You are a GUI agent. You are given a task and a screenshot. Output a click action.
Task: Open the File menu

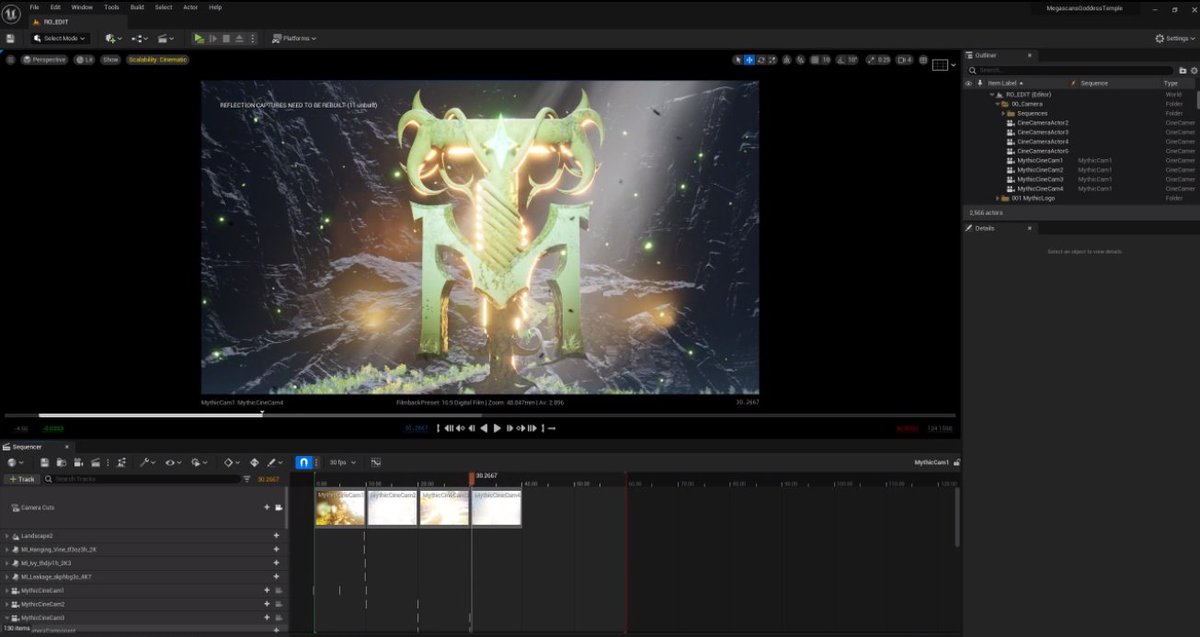pyautogui.click(x=34, y=7)
